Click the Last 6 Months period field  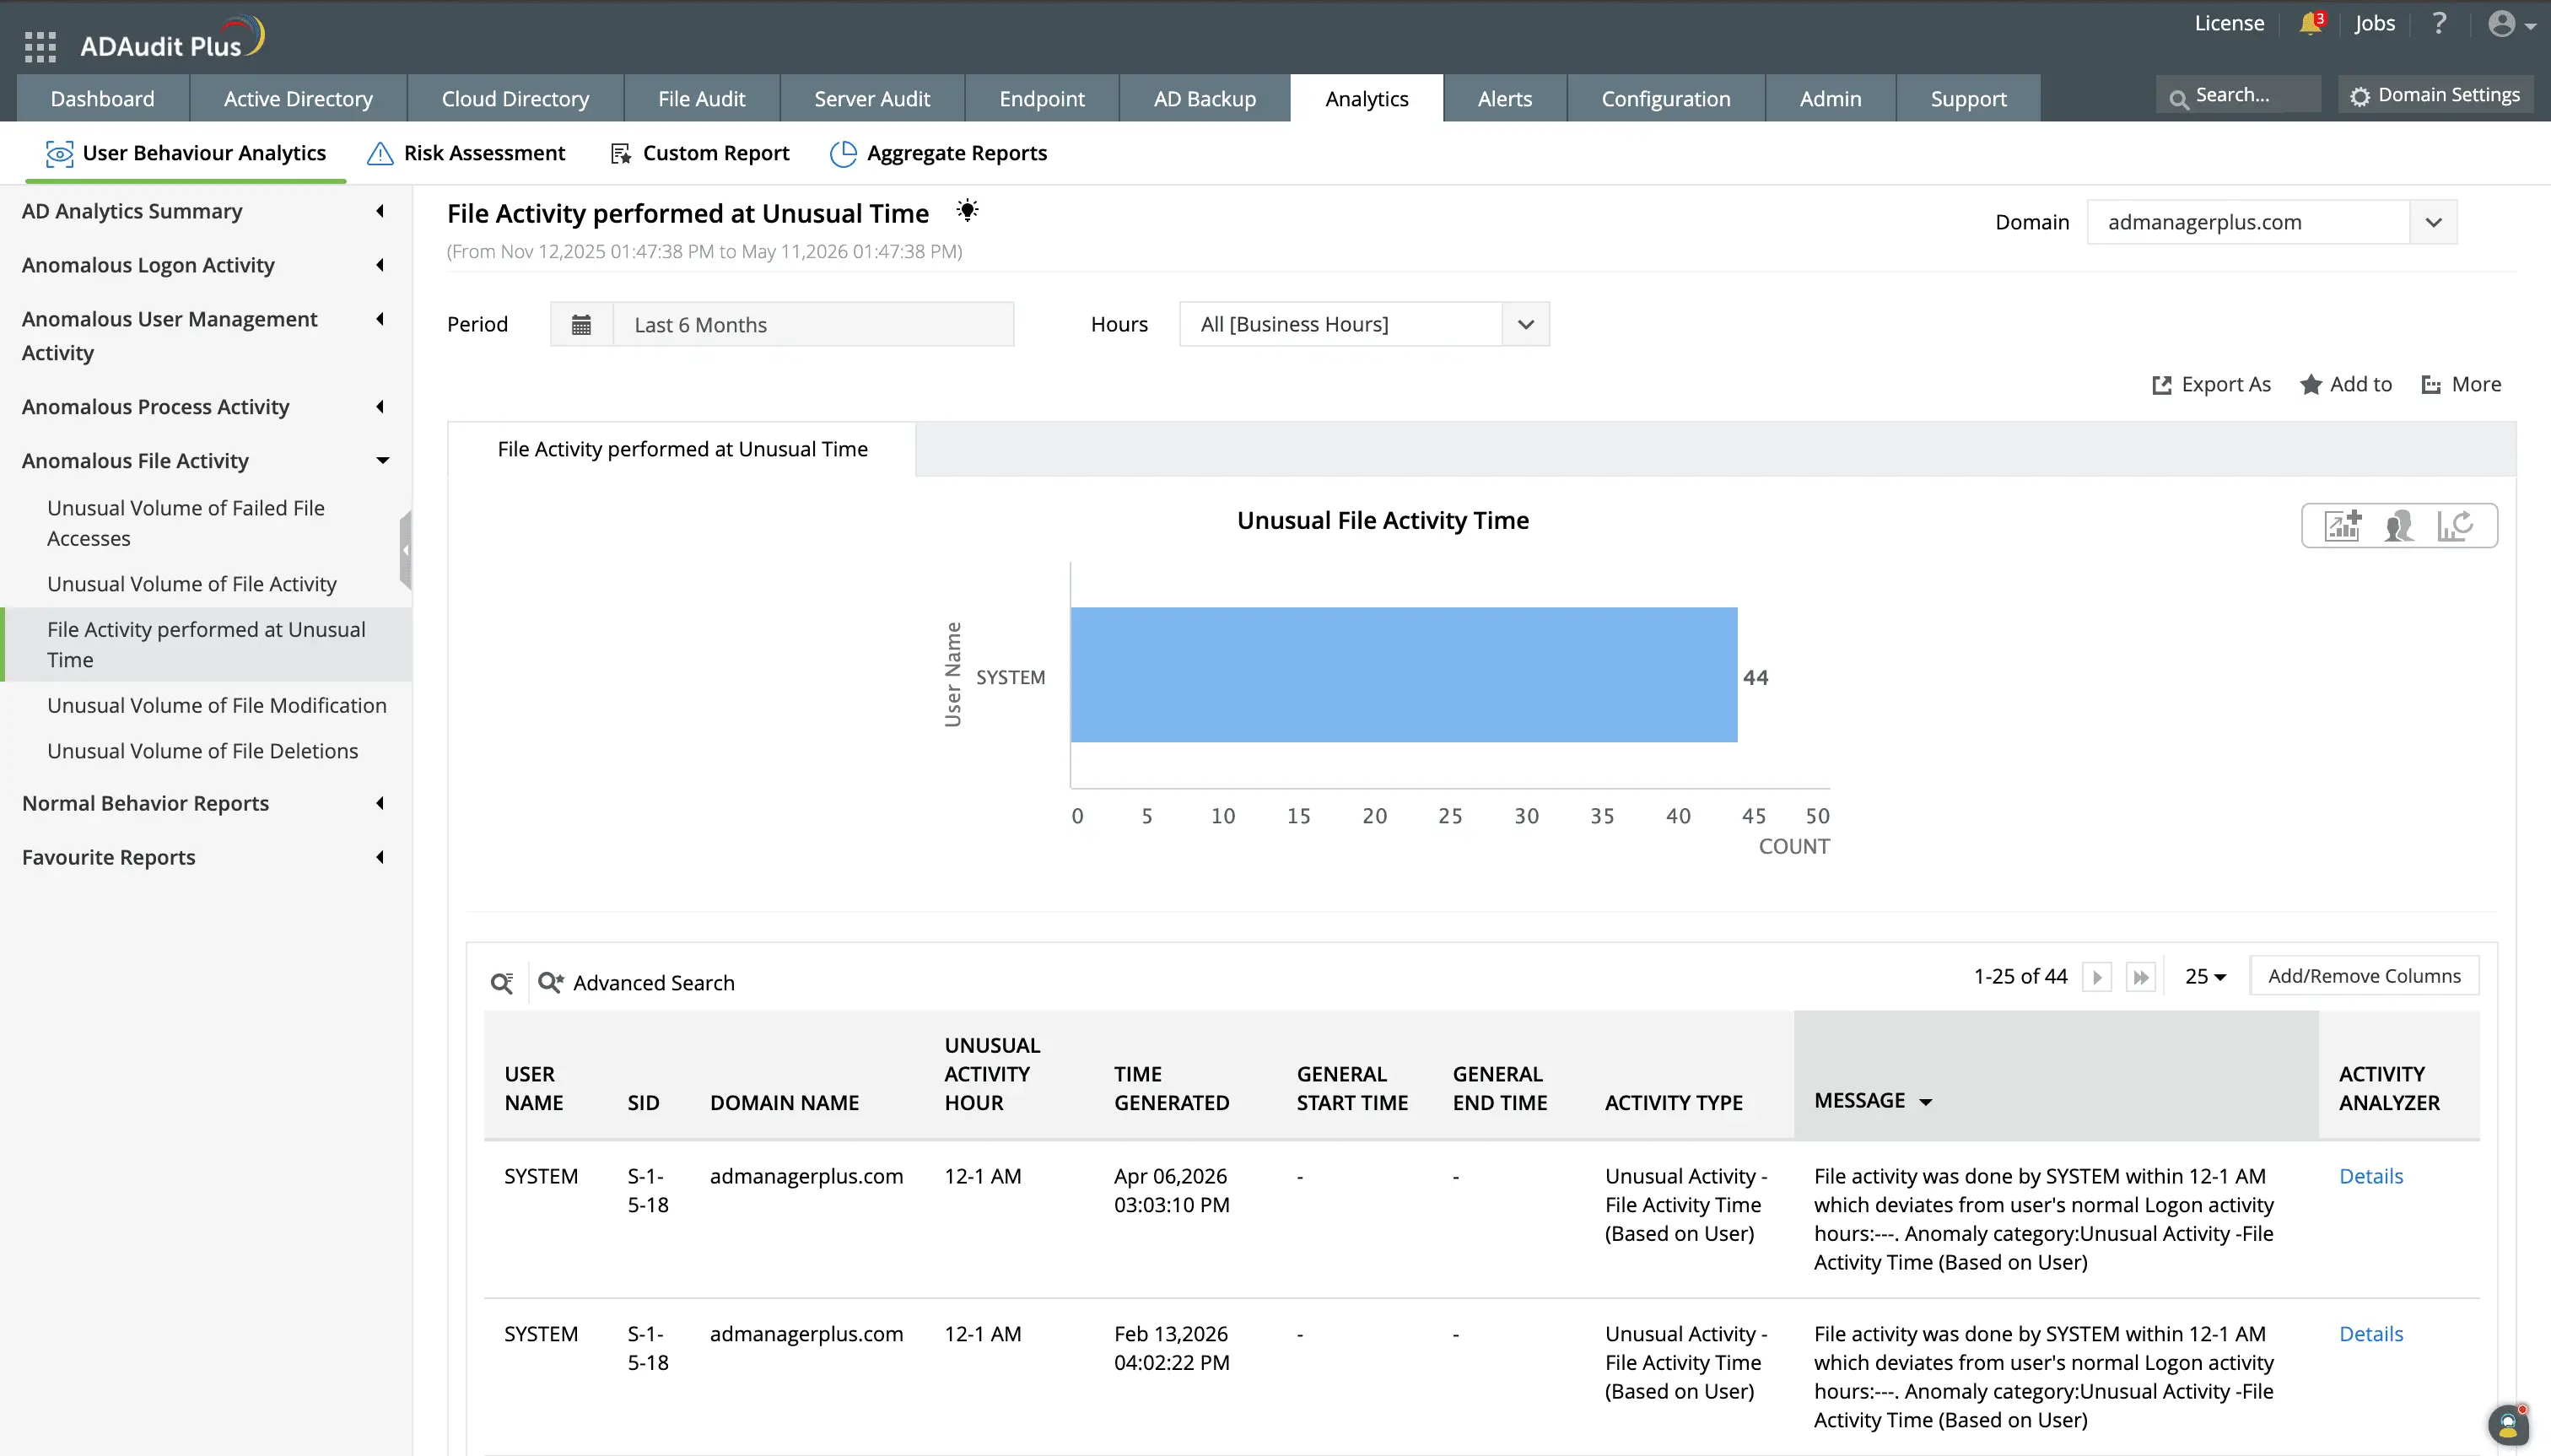pos(813,325)
